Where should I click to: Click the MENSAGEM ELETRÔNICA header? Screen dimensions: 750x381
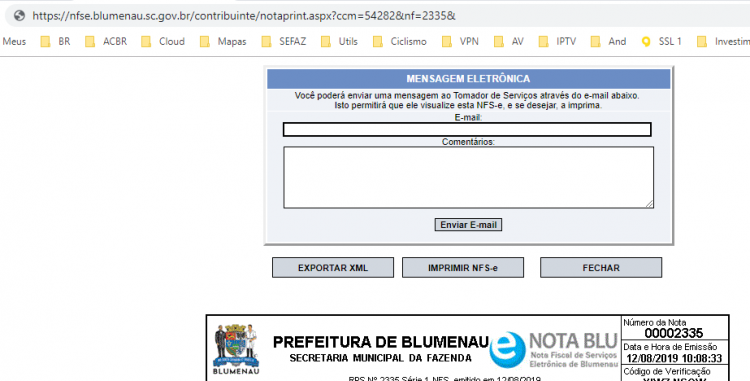tap(468, 79)
